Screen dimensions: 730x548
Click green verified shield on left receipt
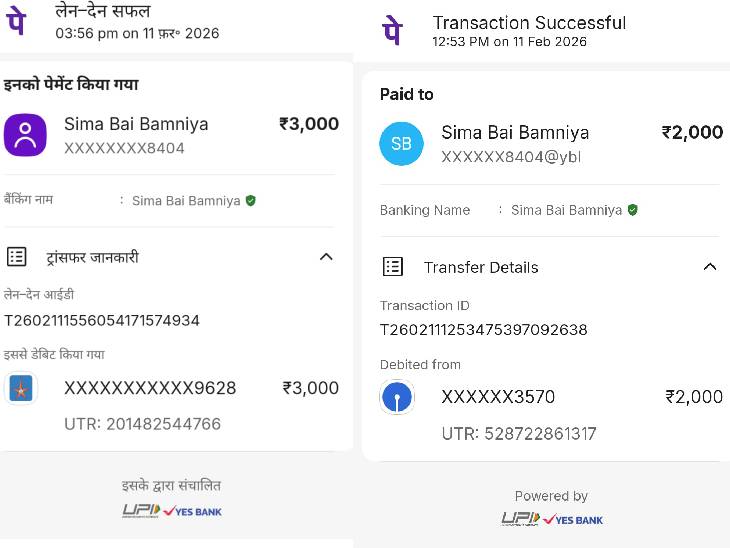tap(251, 200)
